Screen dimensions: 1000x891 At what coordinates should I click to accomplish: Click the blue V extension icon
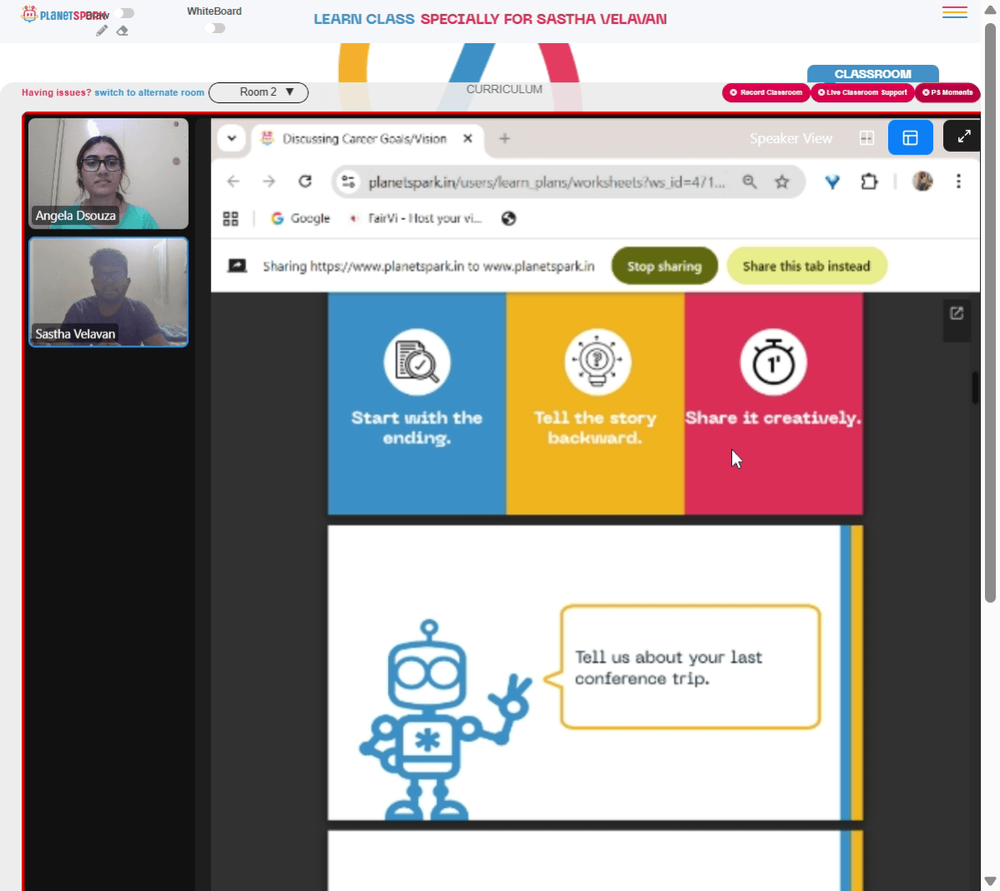(x=832, y=182)
